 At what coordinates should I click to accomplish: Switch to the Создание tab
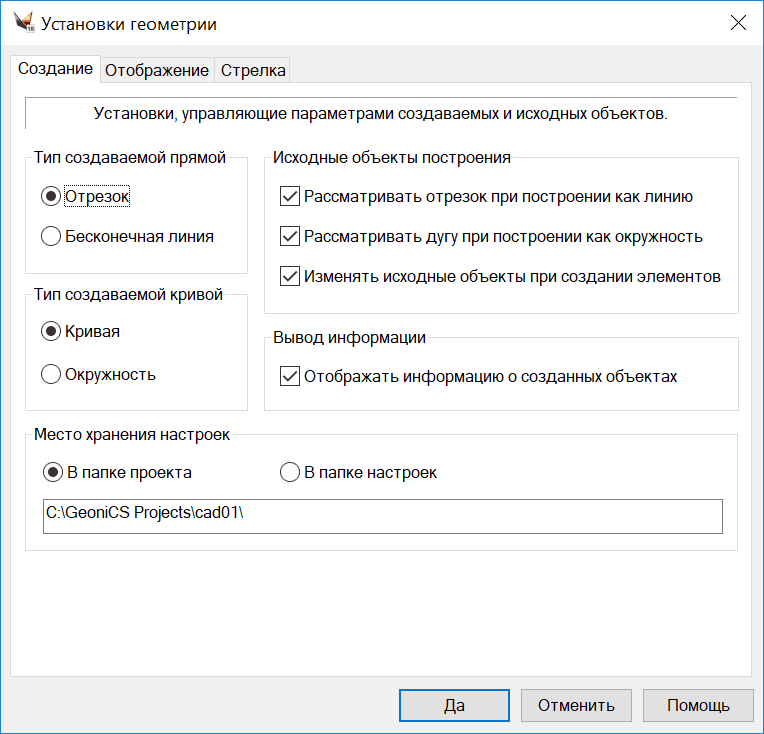pyautogui.click(x=56, y=69)
